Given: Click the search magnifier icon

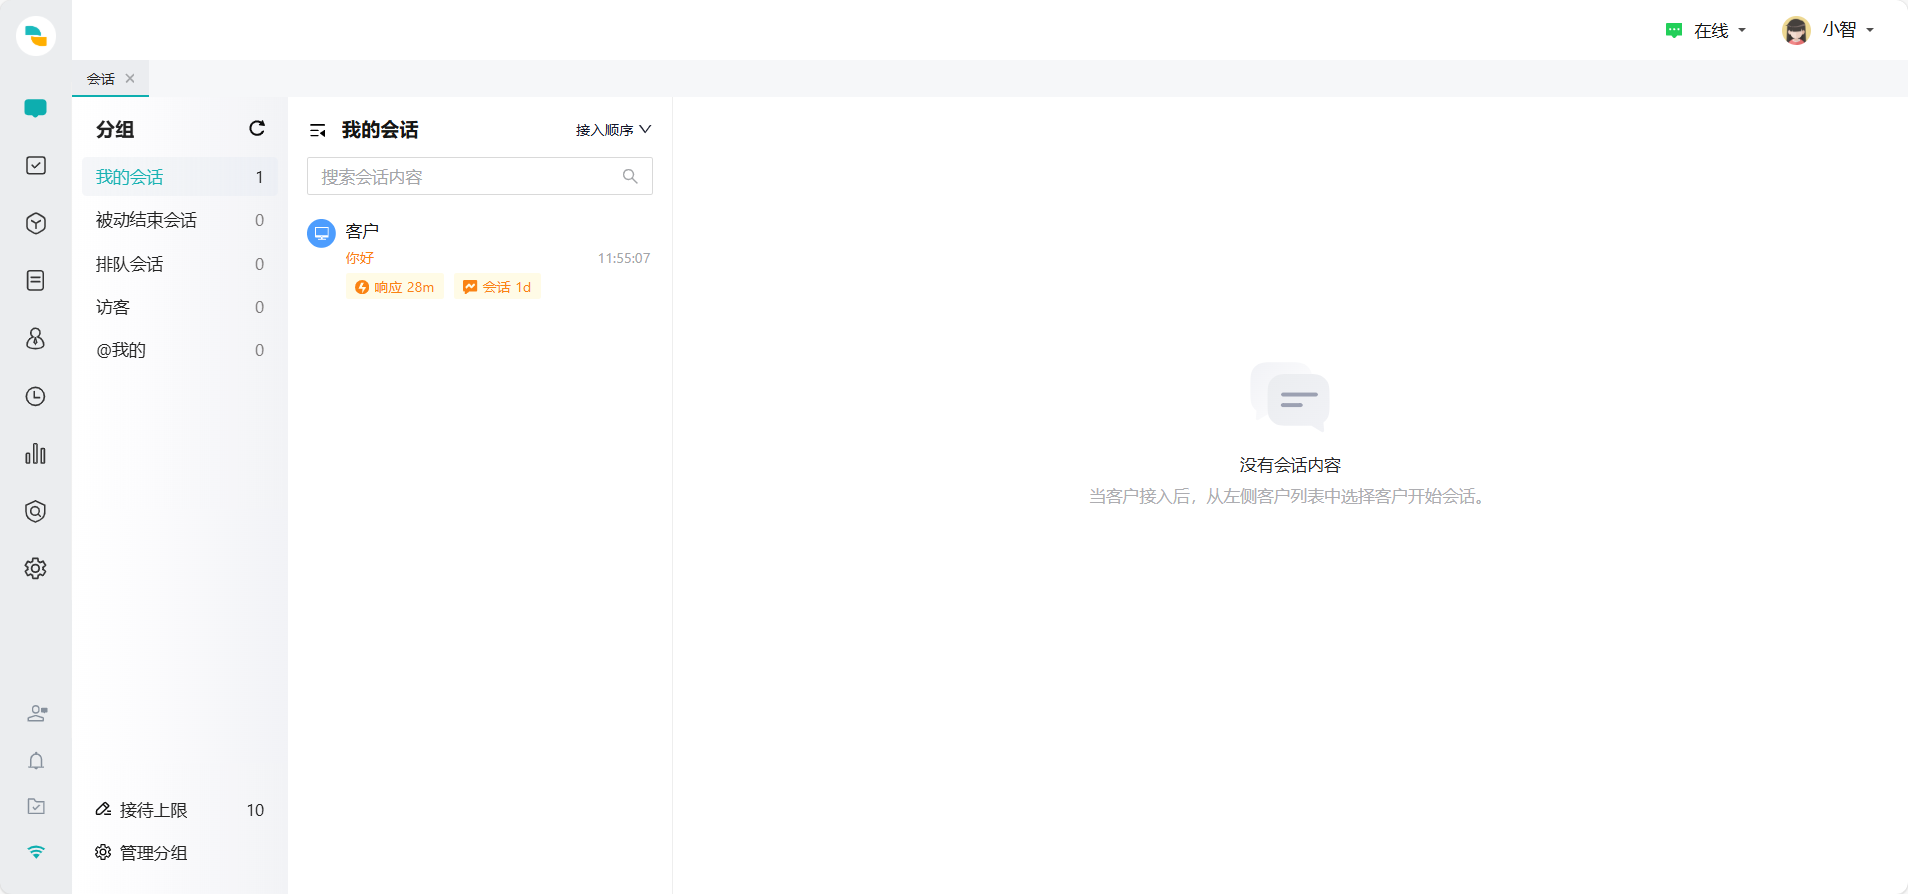Looking at the screenshot, I should (630, 176).
